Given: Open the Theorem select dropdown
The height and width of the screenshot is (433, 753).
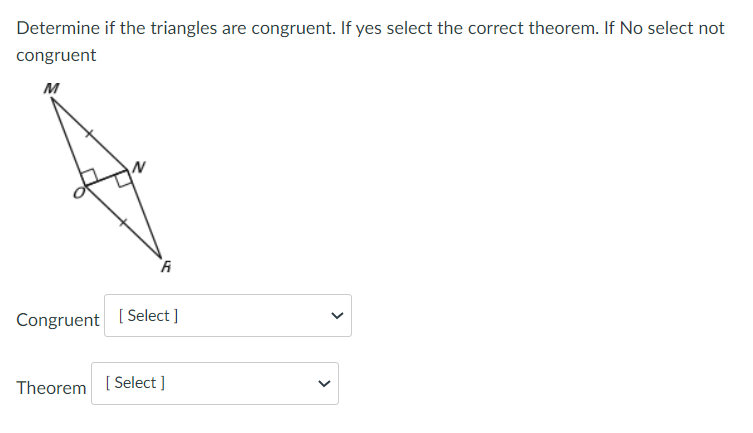Looking at the screenshot, I should [x=214, y=384].
